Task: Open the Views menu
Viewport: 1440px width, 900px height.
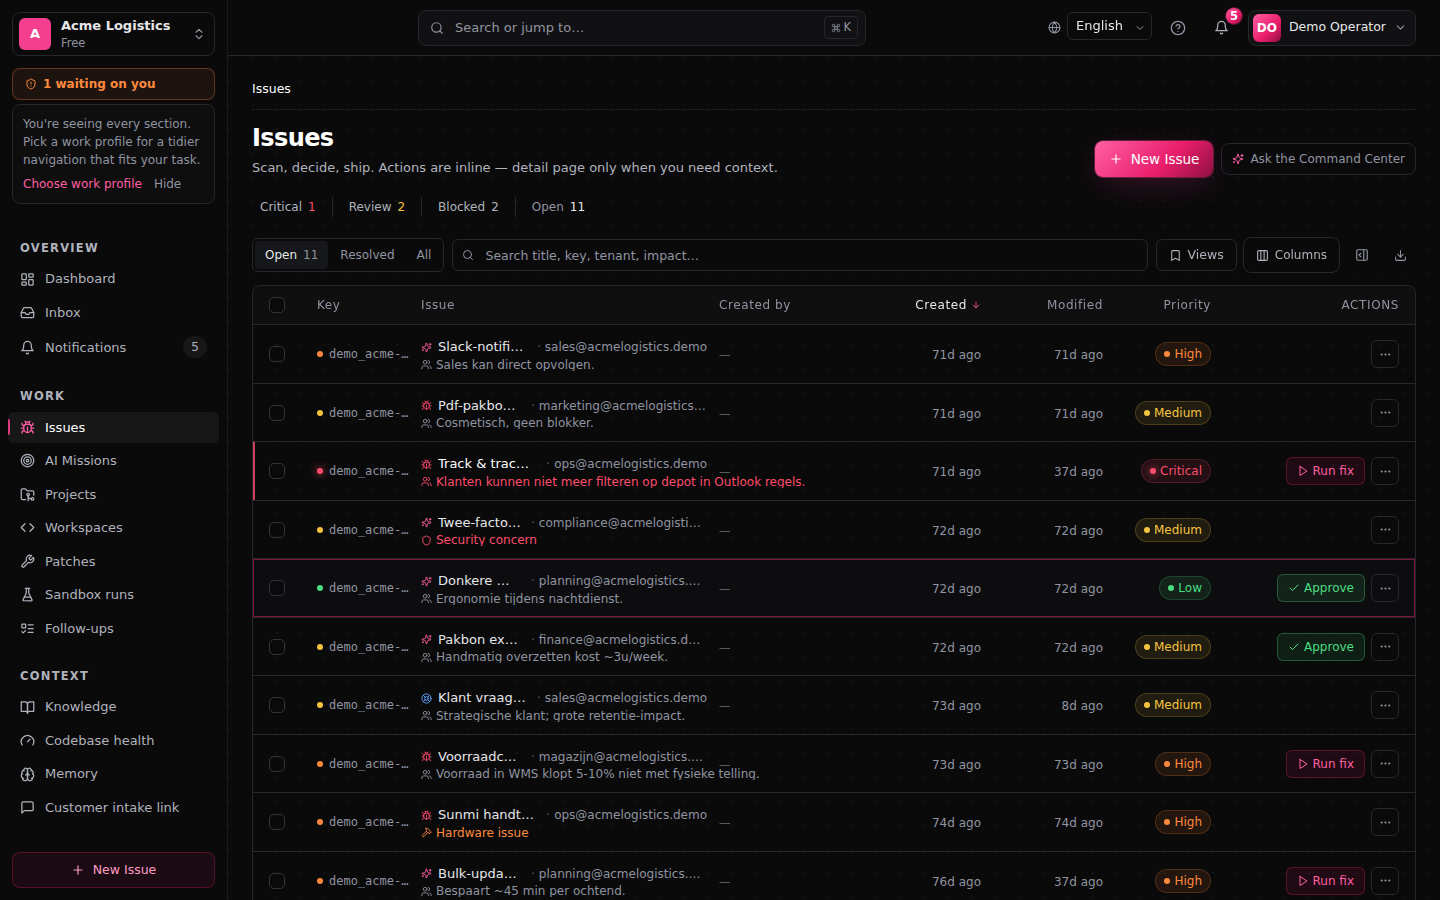Action: pos(1196,255)
